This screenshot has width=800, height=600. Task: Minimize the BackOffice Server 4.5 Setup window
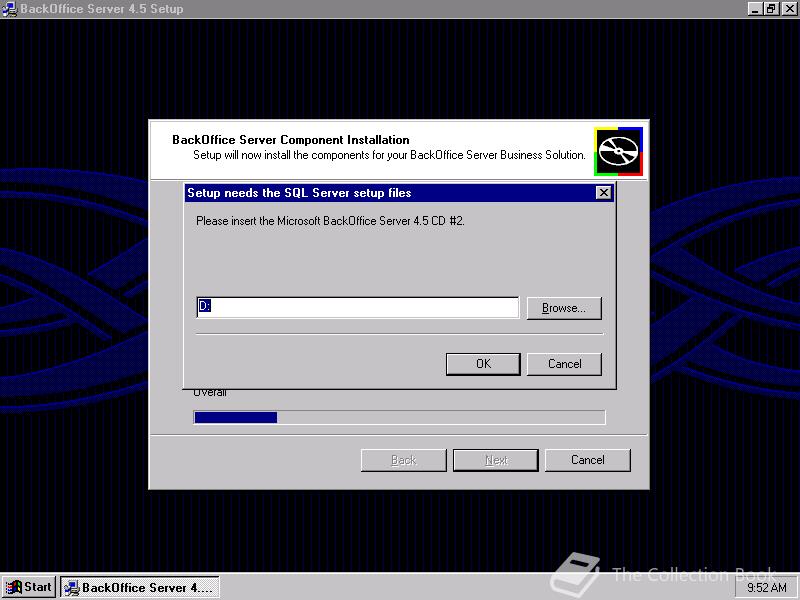pos(755,9)
